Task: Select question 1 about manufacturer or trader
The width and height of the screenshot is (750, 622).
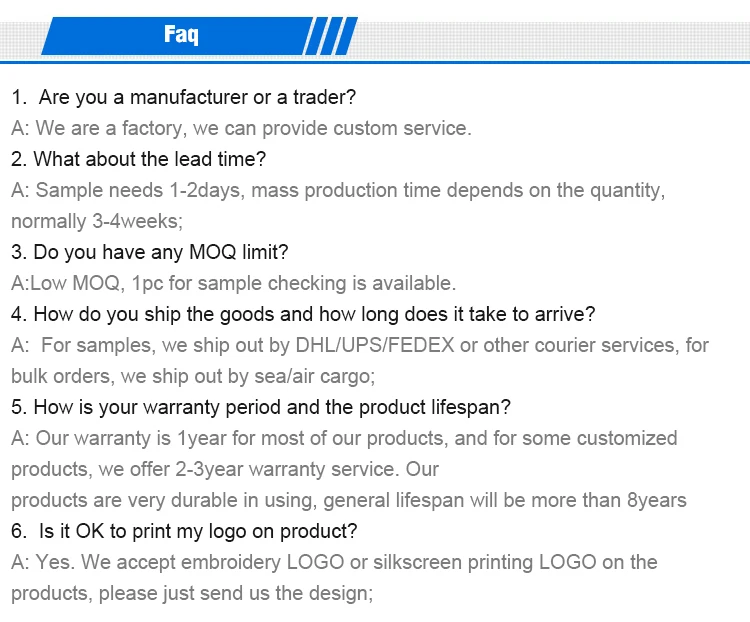Action: click(x=184, y=97)
